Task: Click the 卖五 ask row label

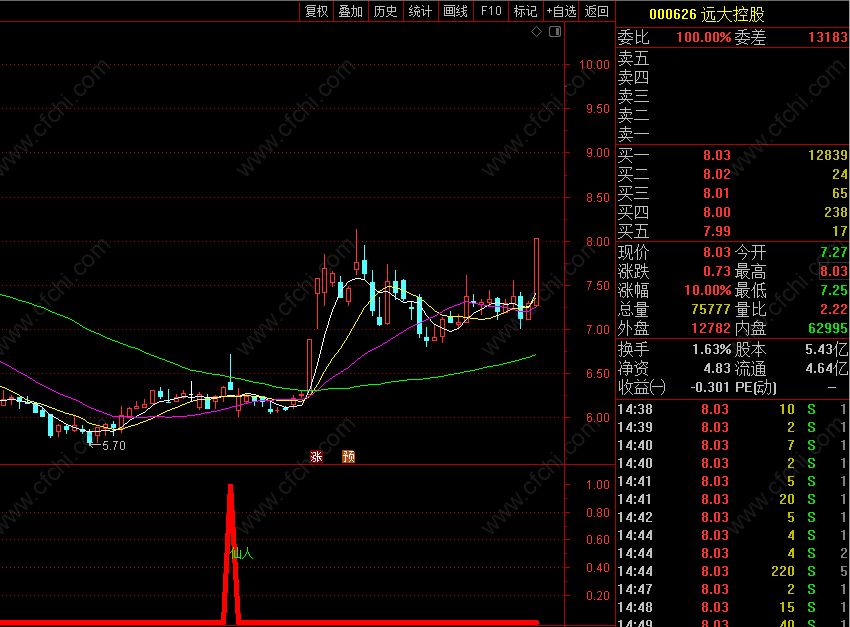Action: [x=633, y=58]
